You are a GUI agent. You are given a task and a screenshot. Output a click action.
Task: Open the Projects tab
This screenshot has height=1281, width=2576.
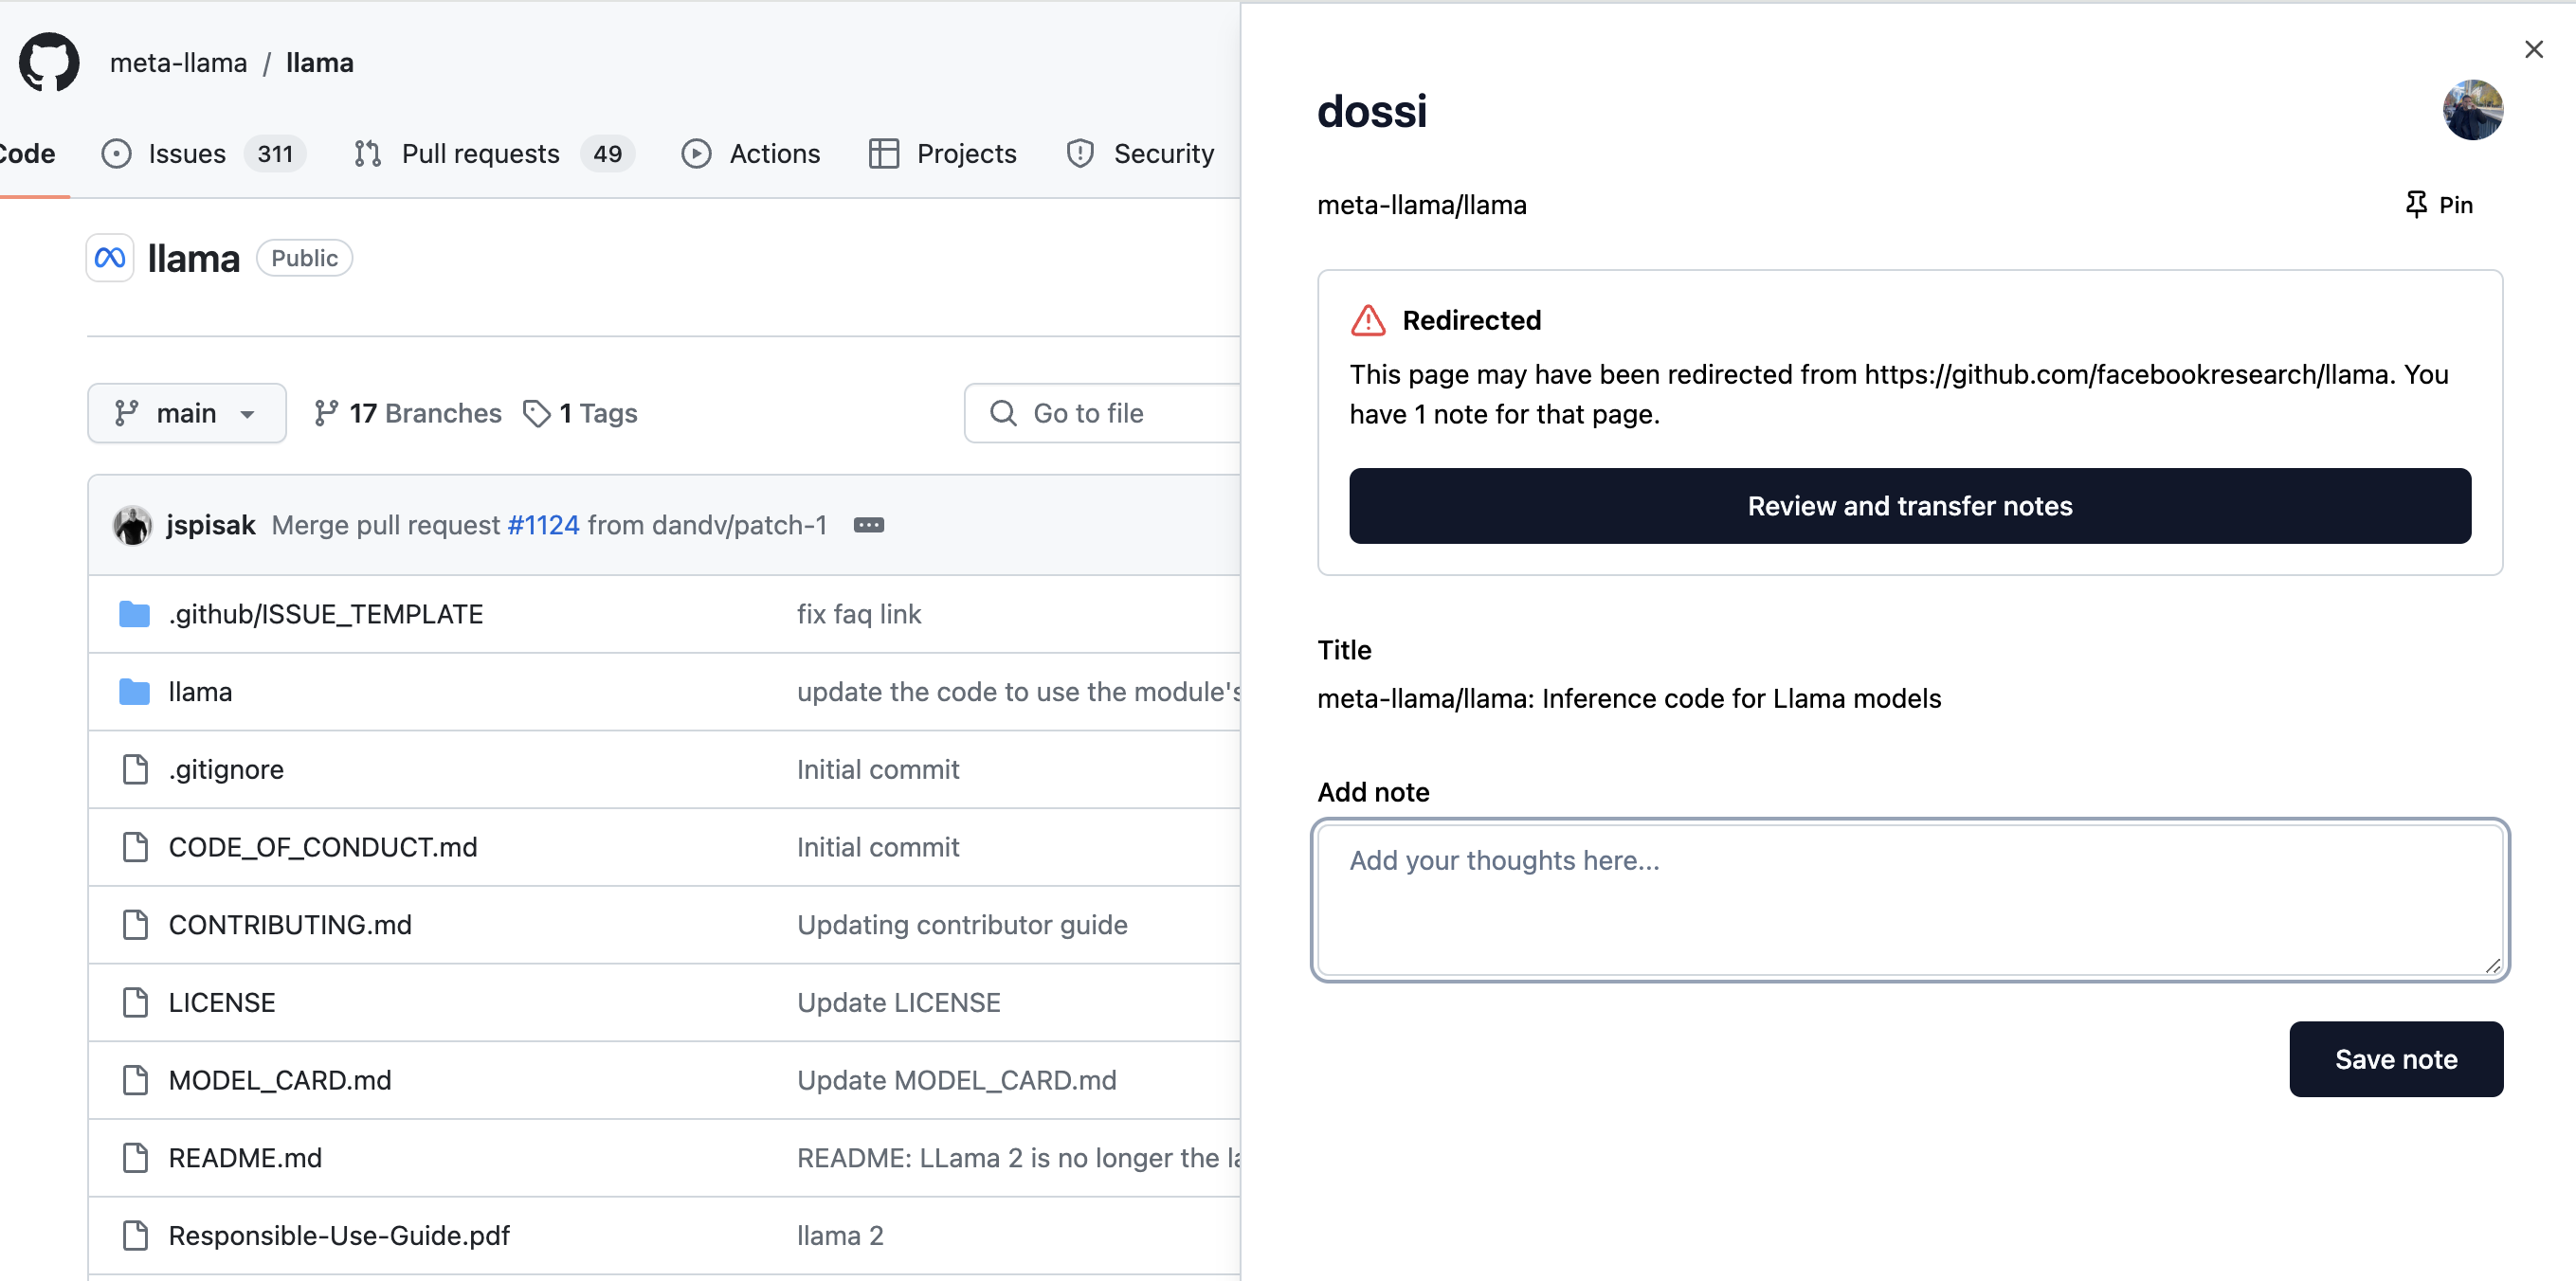(x=943, y=154)
